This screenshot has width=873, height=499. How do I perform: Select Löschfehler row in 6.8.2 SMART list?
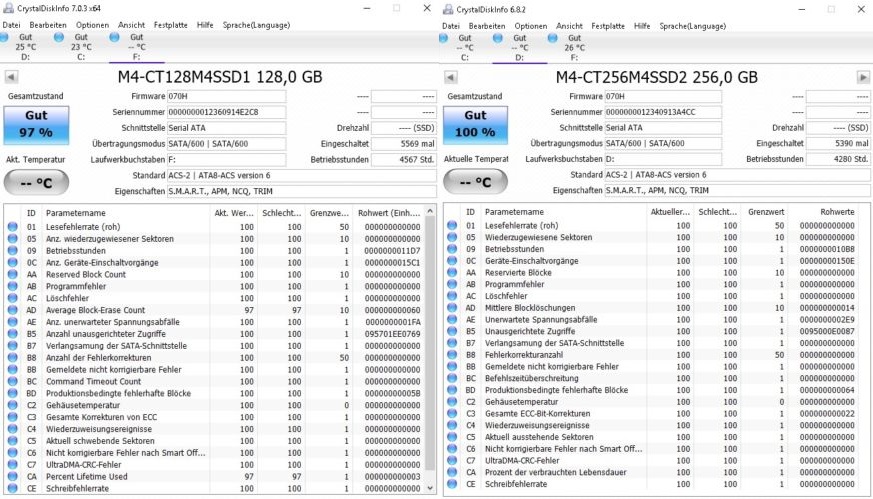click(657, 296)
